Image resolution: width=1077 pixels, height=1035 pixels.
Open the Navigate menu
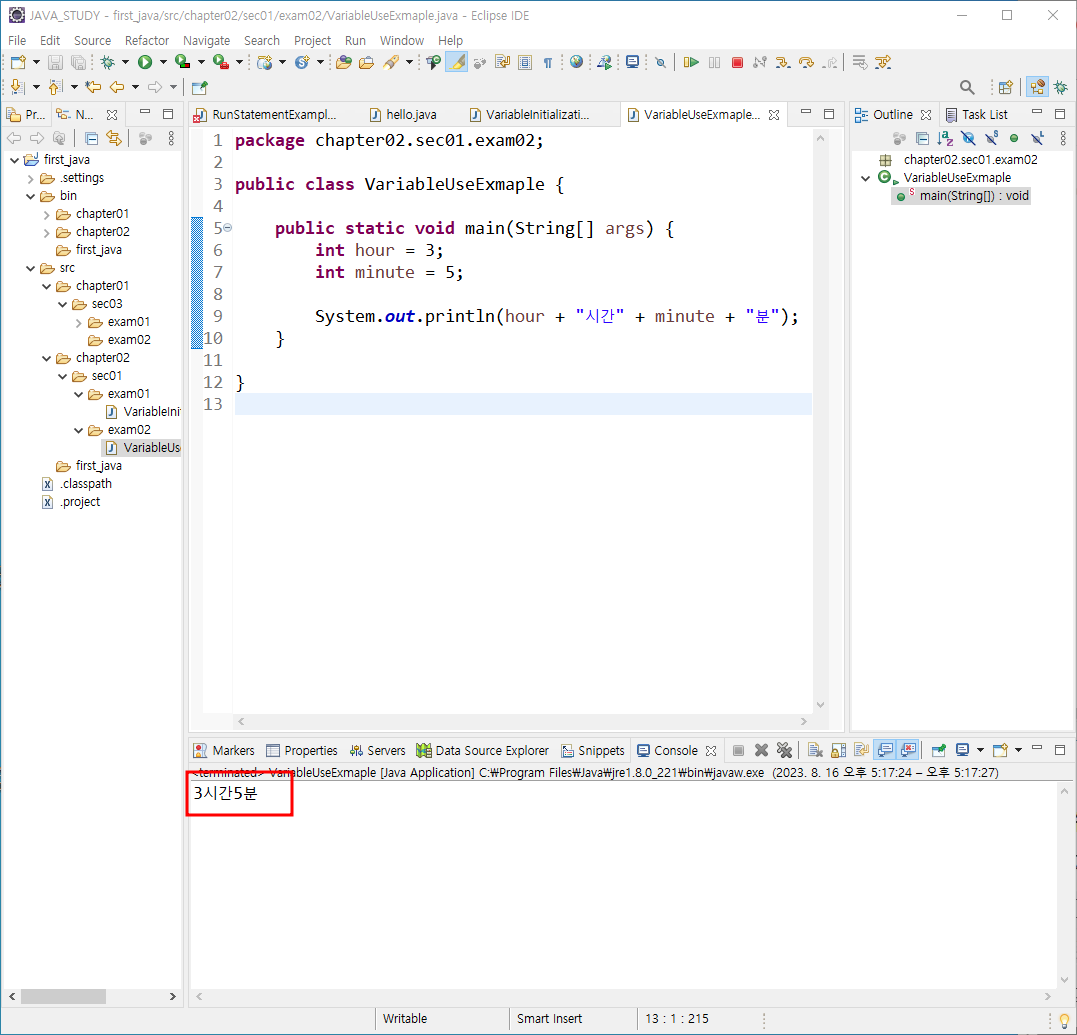(x=206, y=41)
